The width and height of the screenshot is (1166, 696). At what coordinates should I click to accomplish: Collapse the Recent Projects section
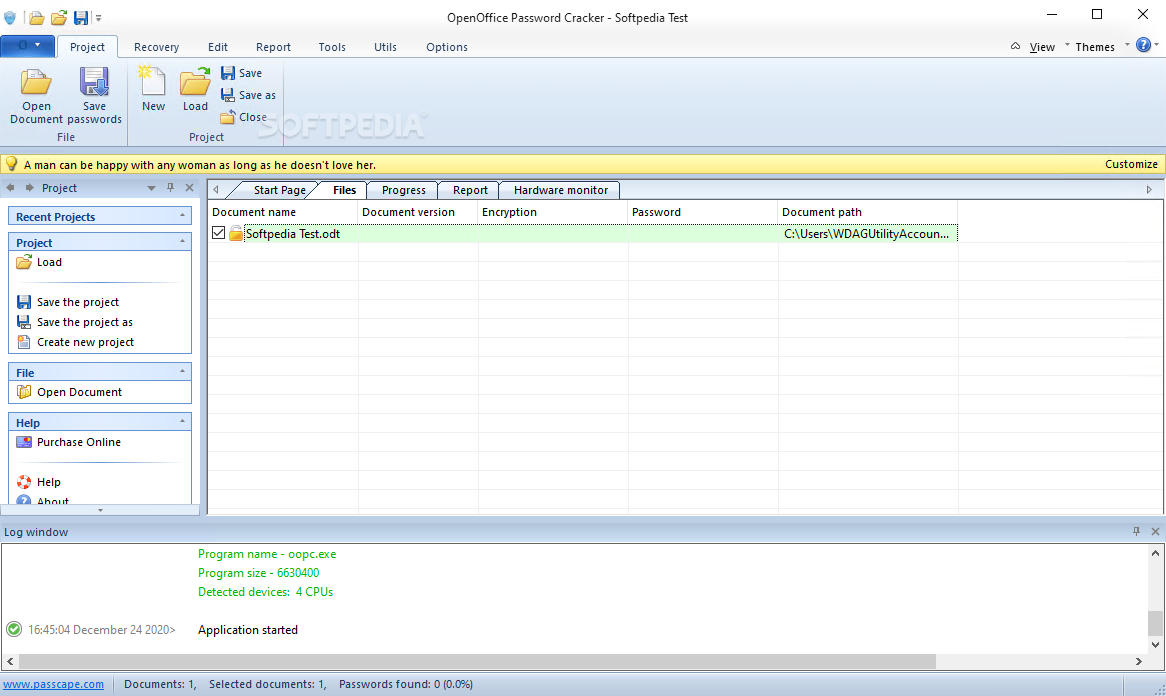182,216
